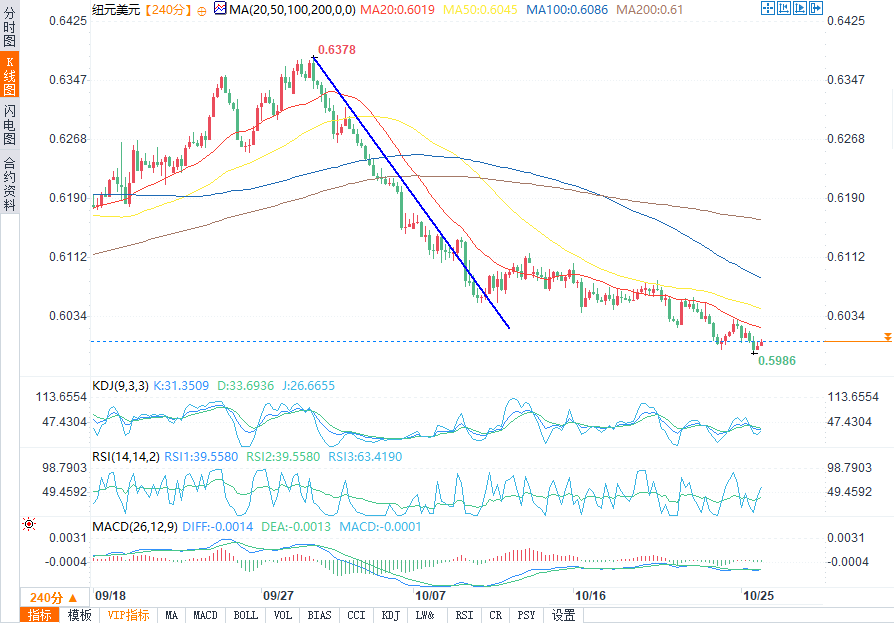This screenshot has height=623, width=894.
Task: Open the 设置 settings button
Action: pos(563,615)
